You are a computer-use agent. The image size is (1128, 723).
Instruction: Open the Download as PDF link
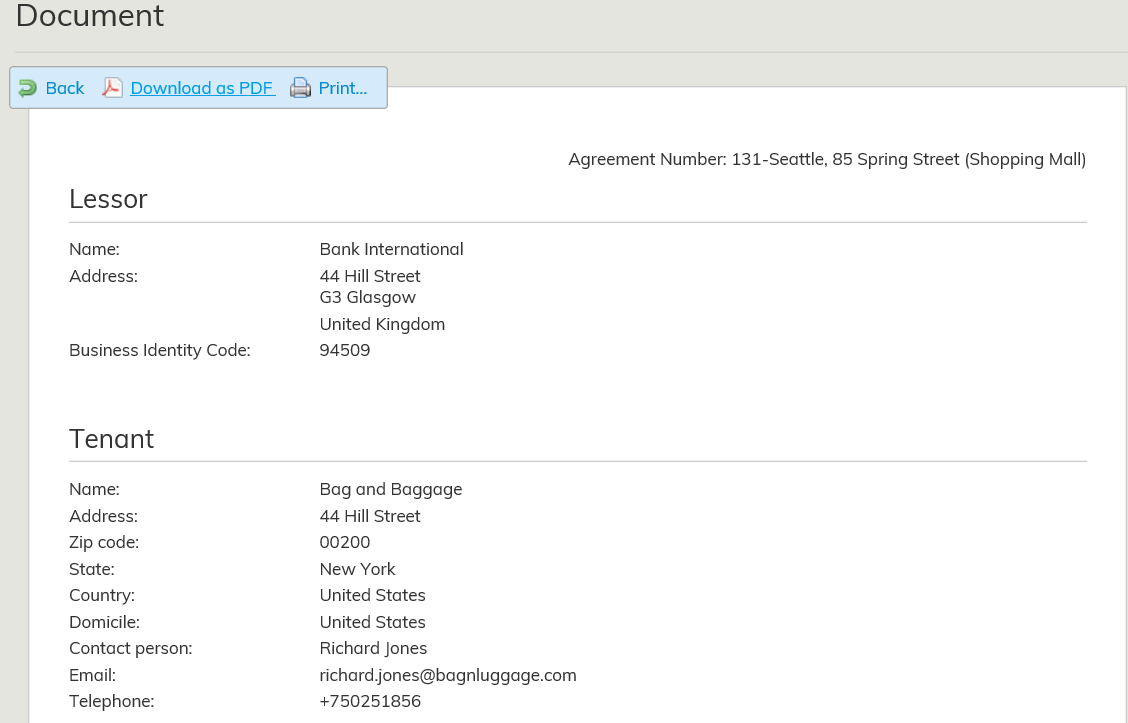(202, 88)
